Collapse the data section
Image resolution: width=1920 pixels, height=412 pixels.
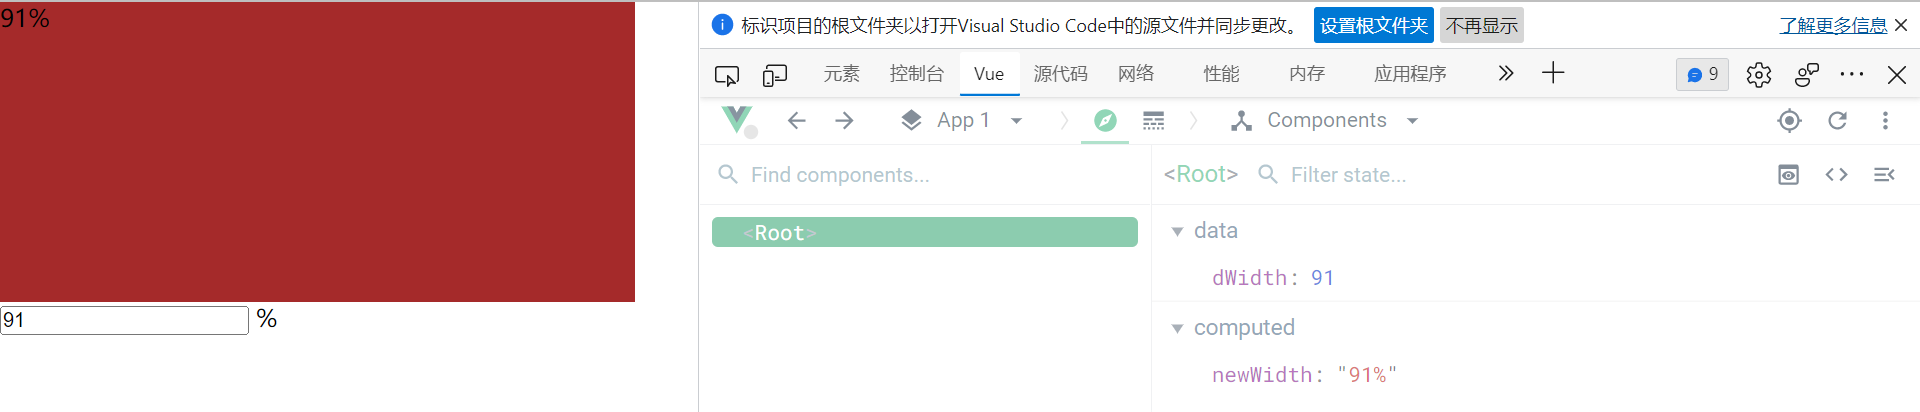(1177, 232)
